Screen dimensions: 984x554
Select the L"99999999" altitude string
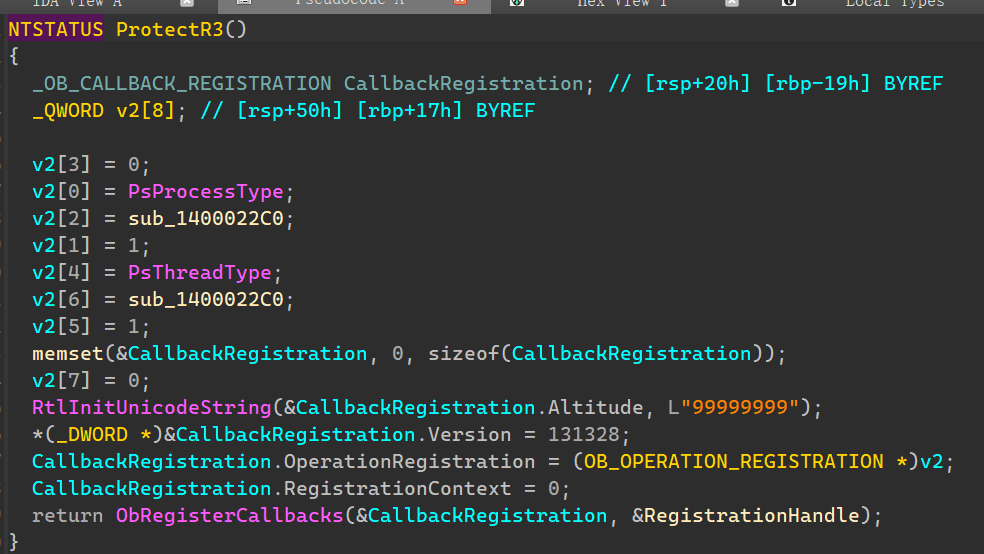coord(733,407)
